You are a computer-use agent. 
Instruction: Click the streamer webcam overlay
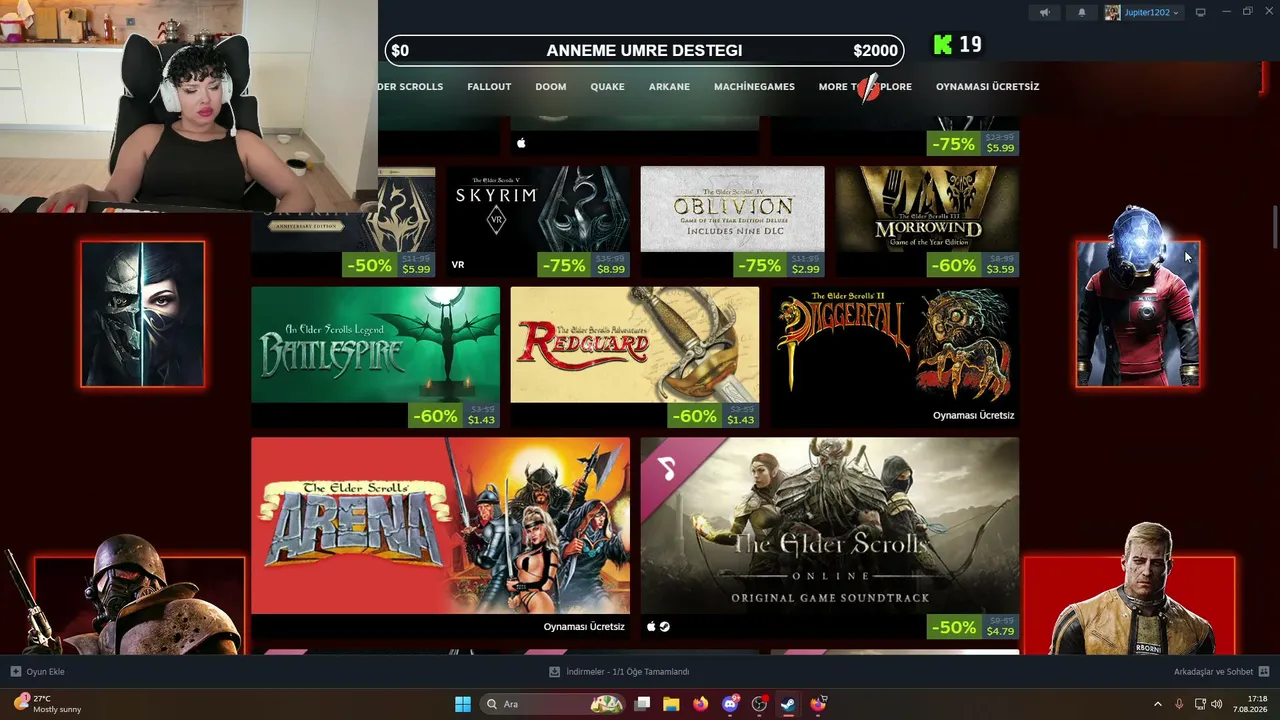coord(189,106)
